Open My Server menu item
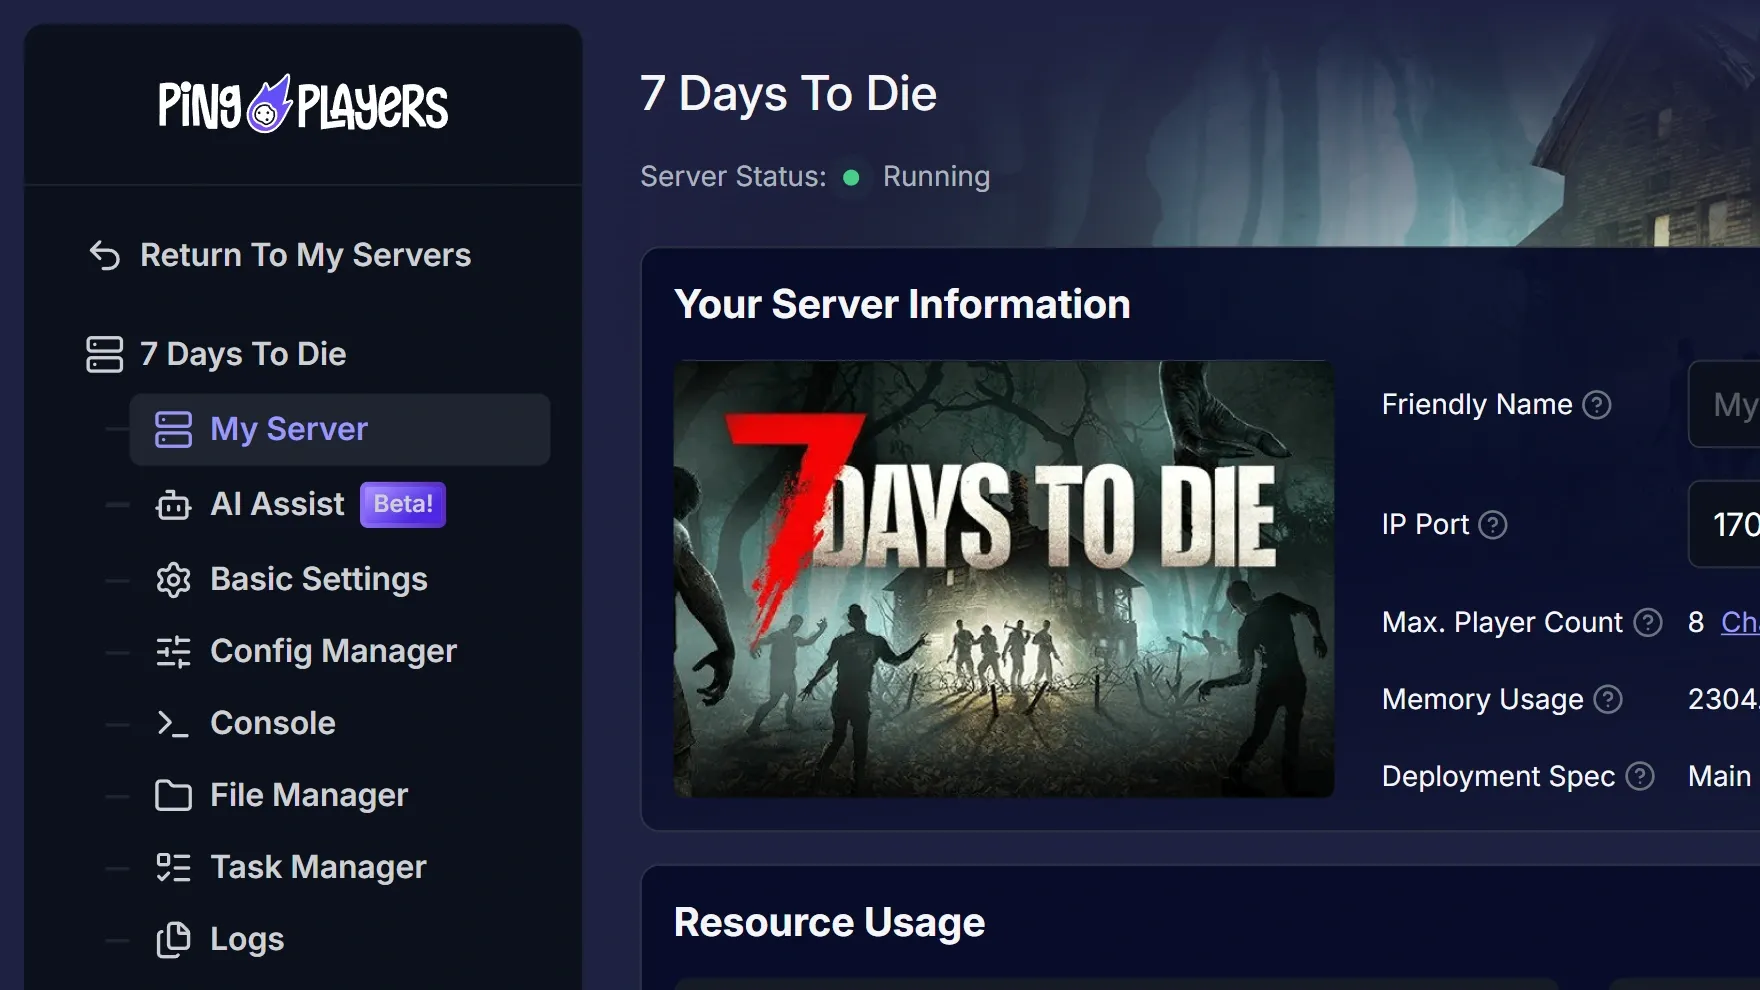Viewport: 1760px width, 990px height. tap(340, 430)
